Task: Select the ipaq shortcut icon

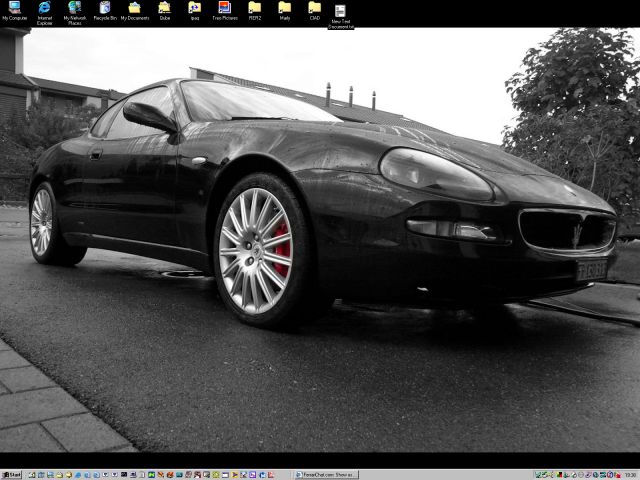Action: coord(195,11)
